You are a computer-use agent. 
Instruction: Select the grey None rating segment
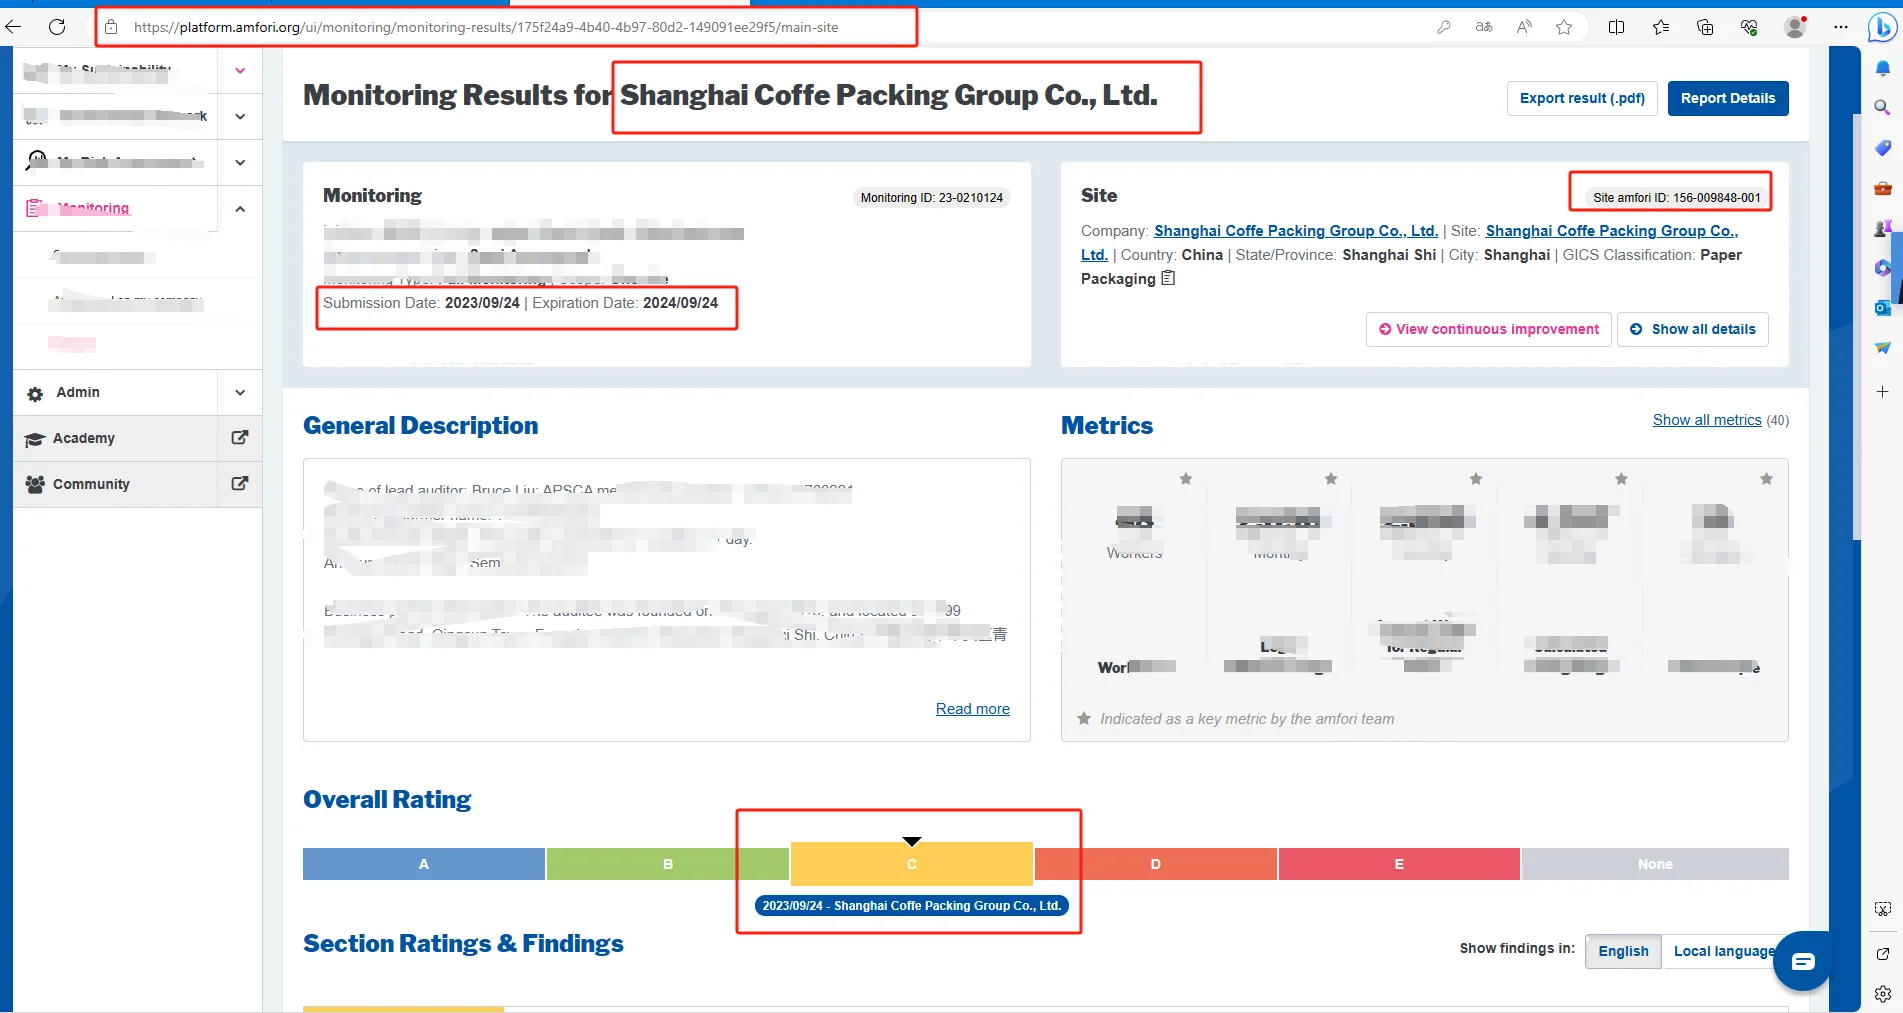coord(1655,864)
